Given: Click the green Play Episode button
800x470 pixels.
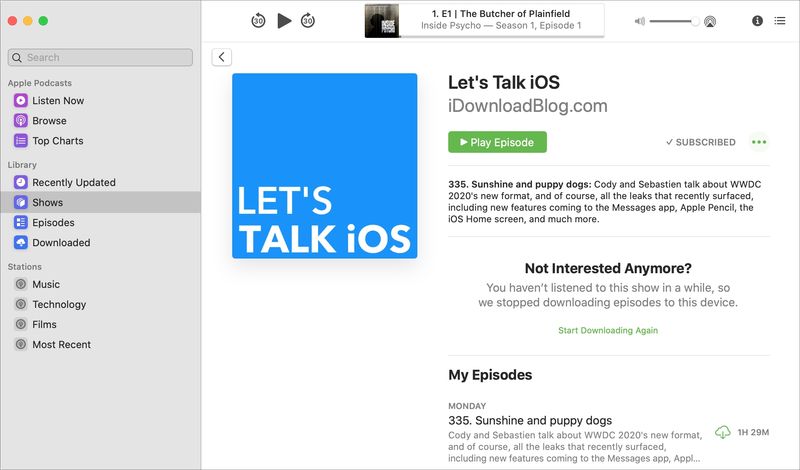Looking at the screenshot, I should [x=497, y=142].
